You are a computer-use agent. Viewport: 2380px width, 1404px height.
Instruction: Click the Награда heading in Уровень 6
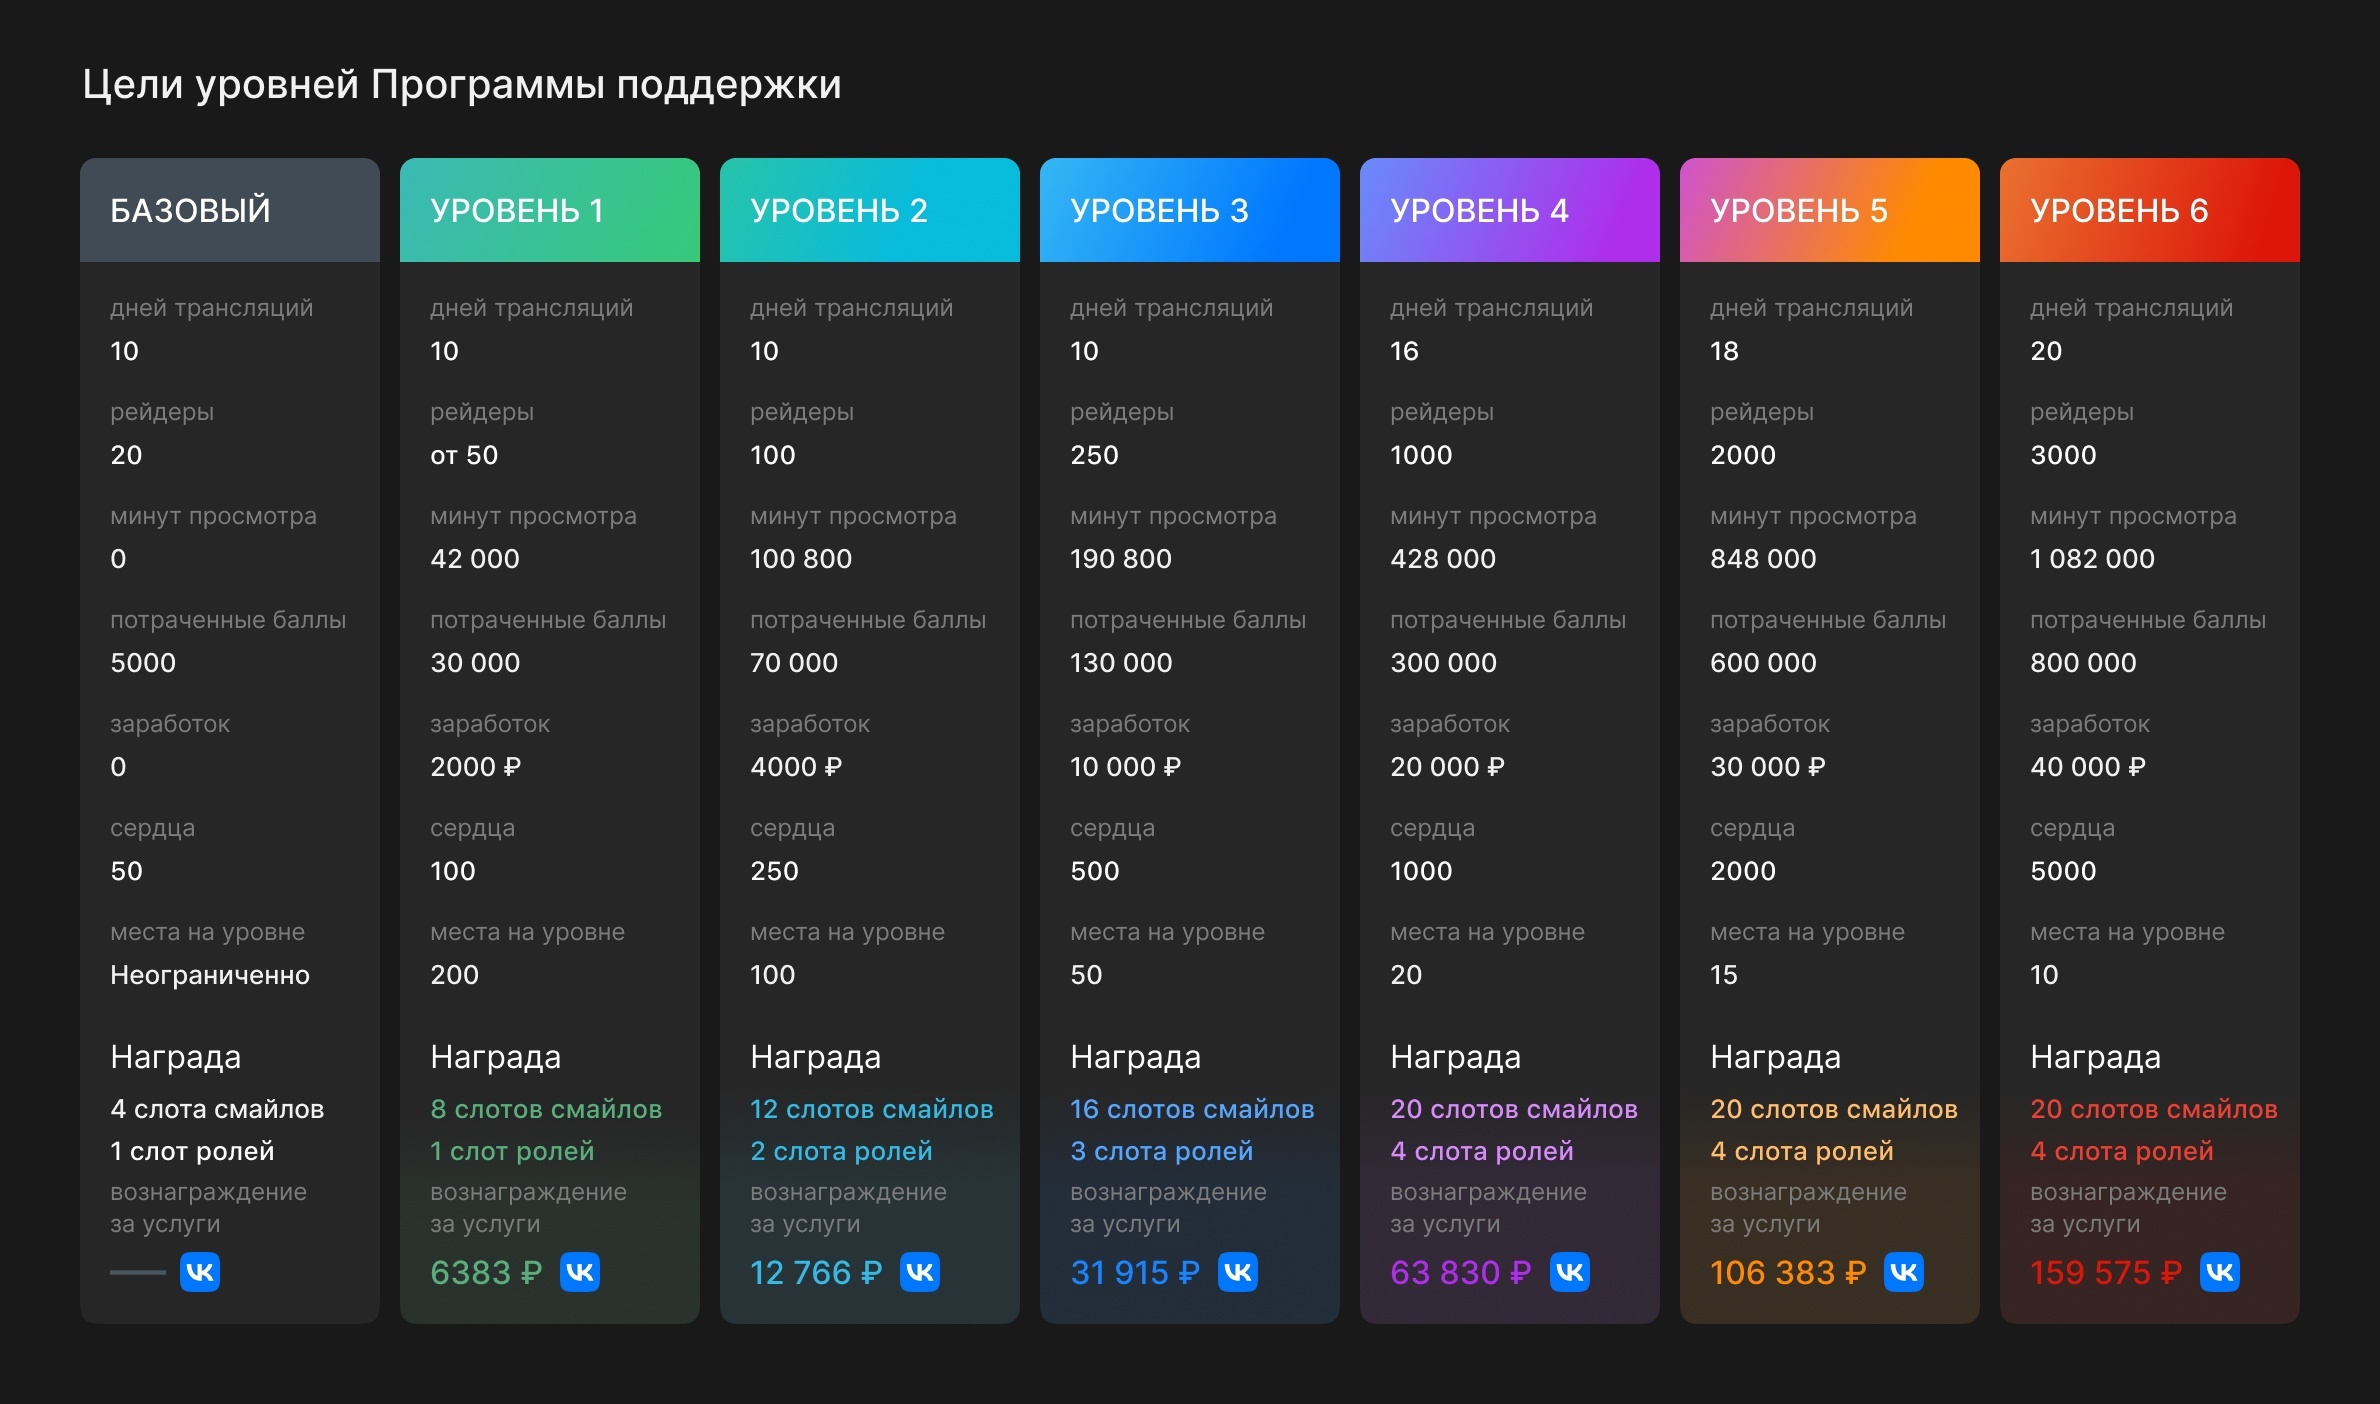coord(2095,1057)
